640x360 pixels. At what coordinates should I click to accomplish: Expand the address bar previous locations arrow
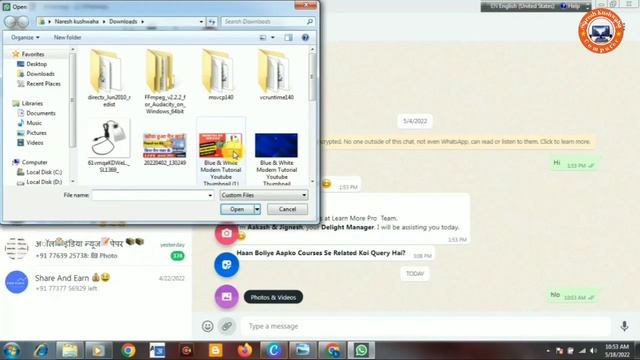coord(201,22)
